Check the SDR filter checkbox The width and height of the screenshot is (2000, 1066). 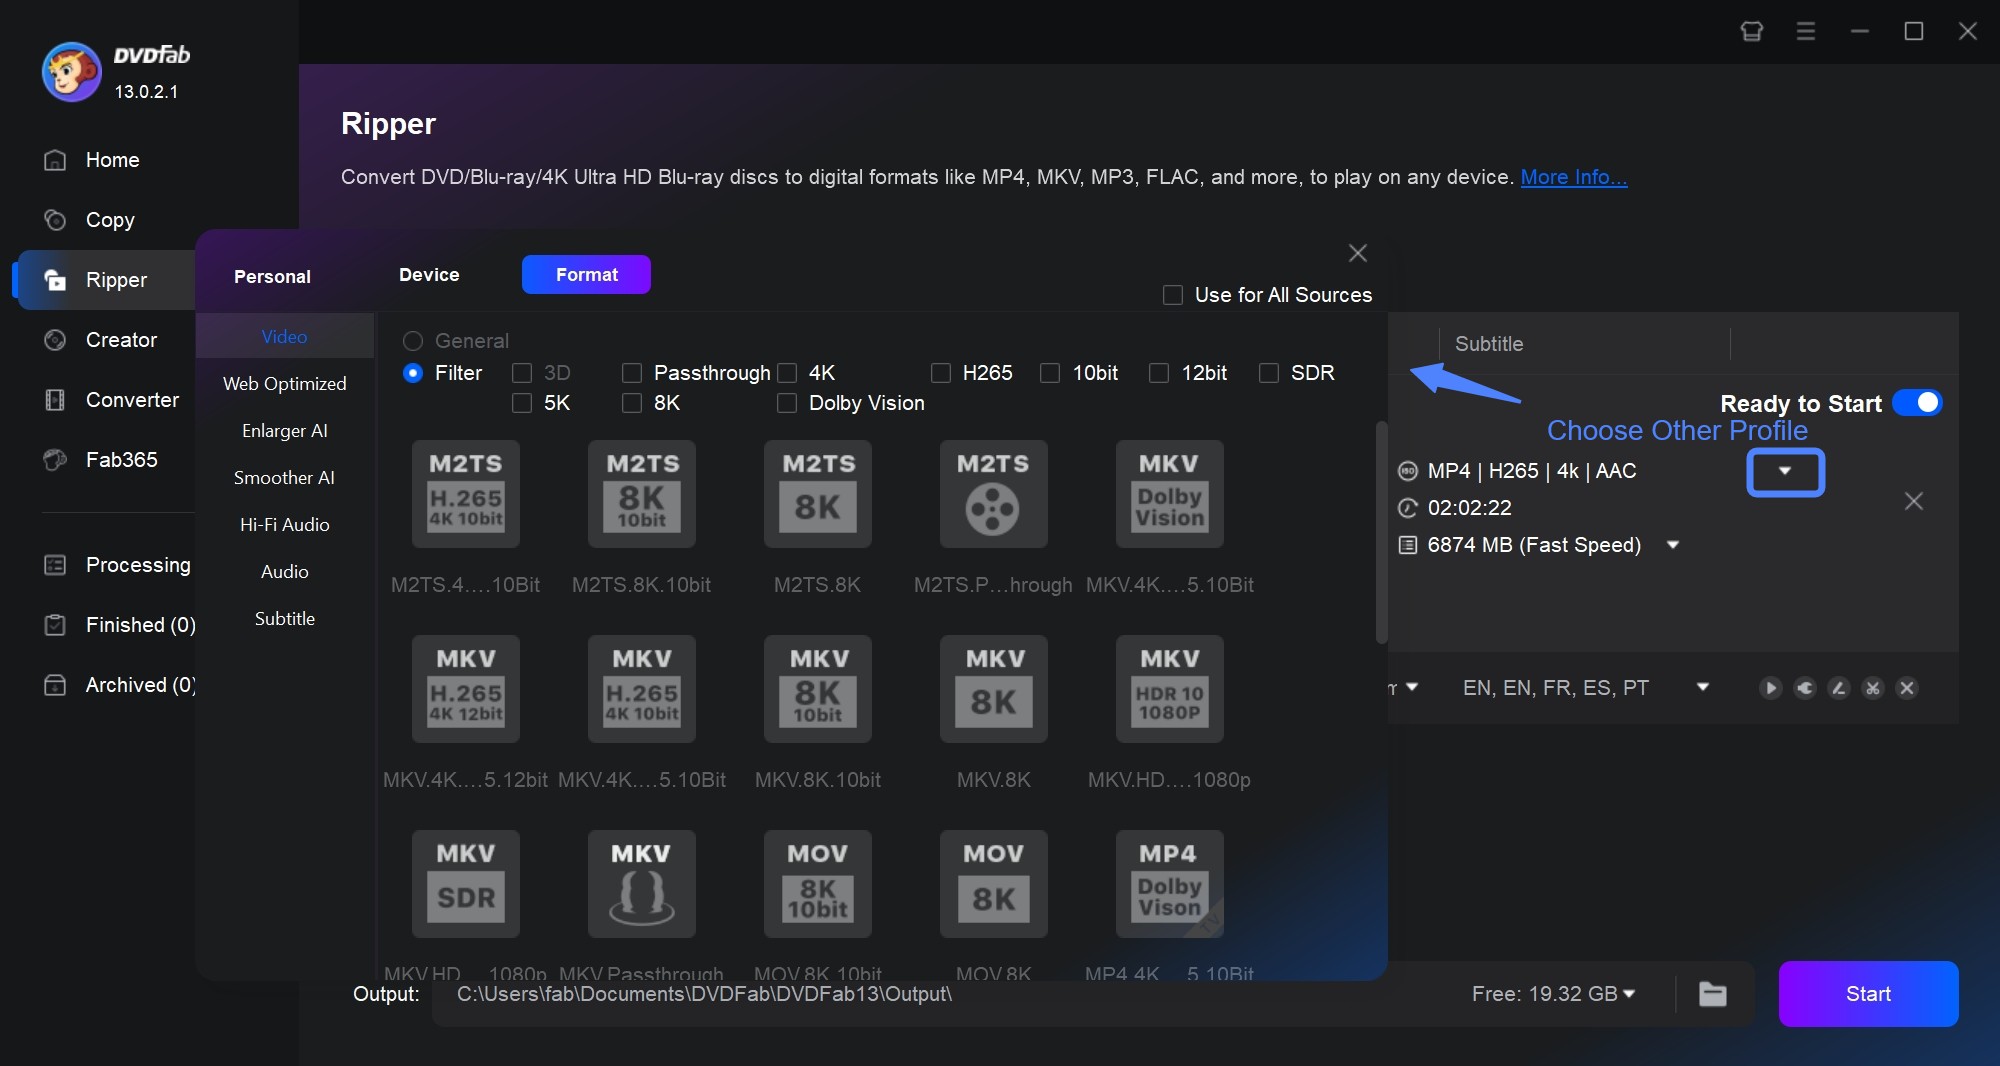click(x=1268, y=373)
